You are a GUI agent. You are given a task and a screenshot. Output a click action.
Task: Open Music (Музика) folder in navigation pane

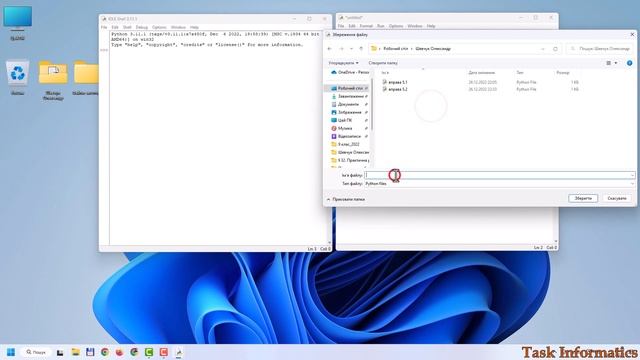[x=349, y=128]
